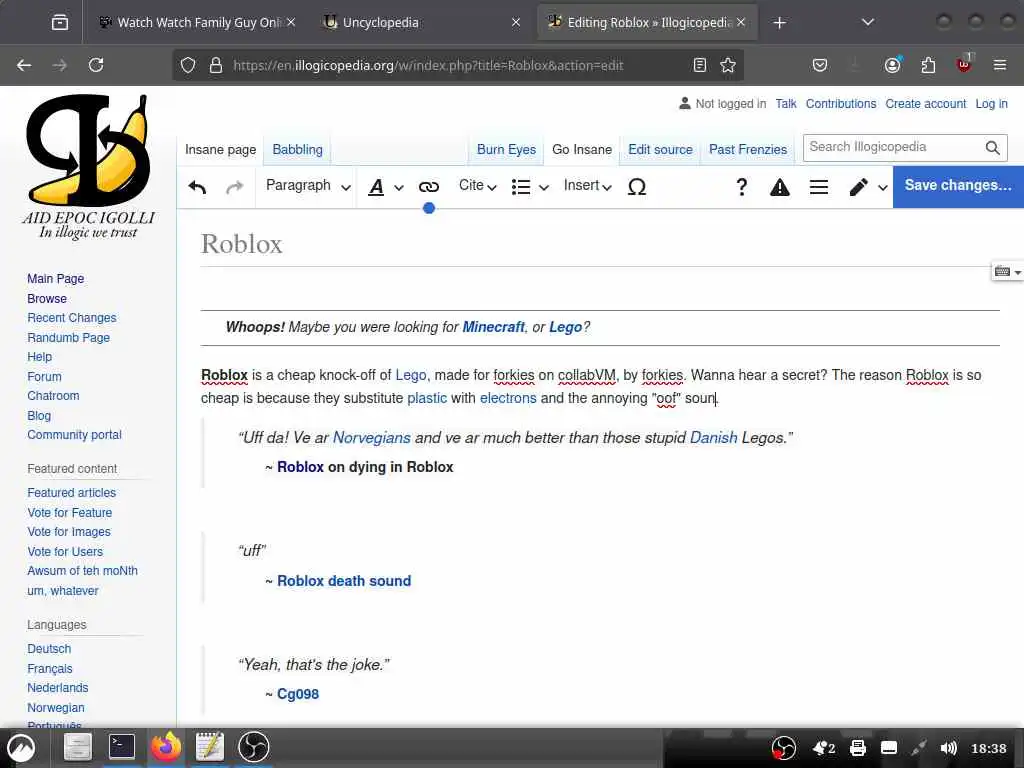Reload the page in Firefox
Viewport: 1024px width, 768px height.
pos(96,65)
